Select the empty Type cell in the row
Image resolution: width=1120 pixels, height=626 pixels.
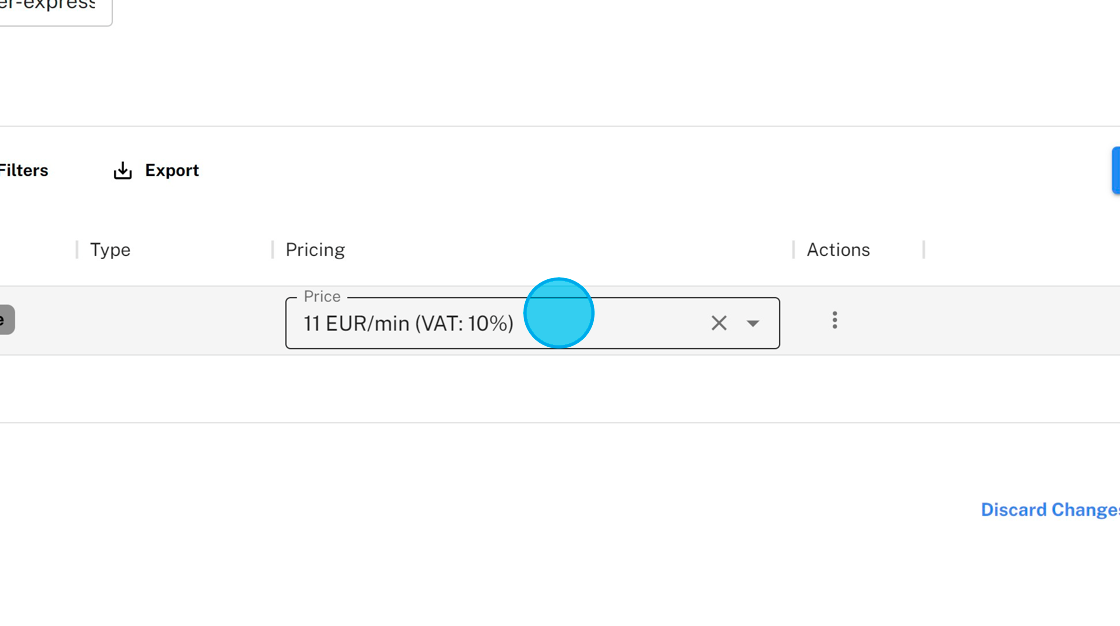point(175,321)
